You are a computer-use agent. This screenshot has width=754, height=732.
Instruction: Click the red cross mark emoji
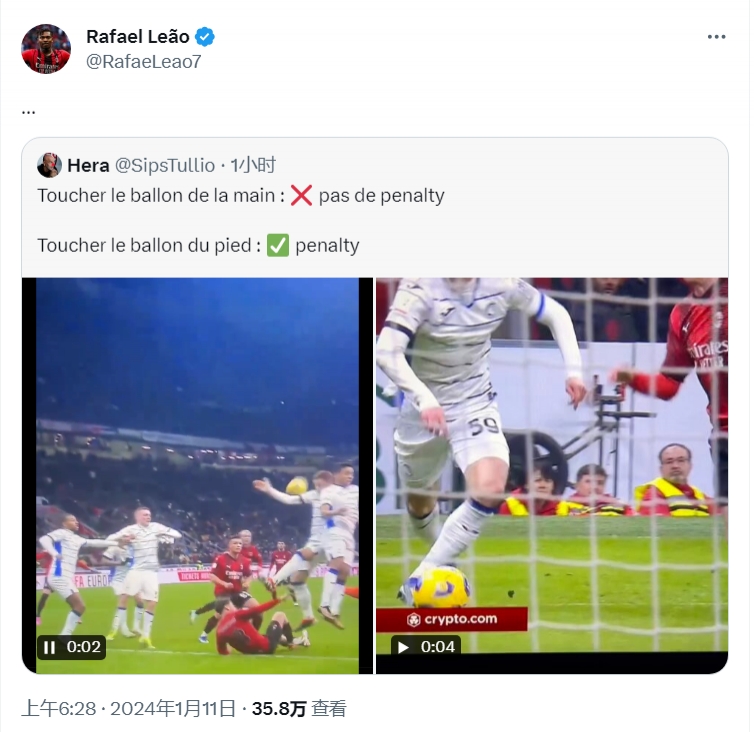click(302, 196)
